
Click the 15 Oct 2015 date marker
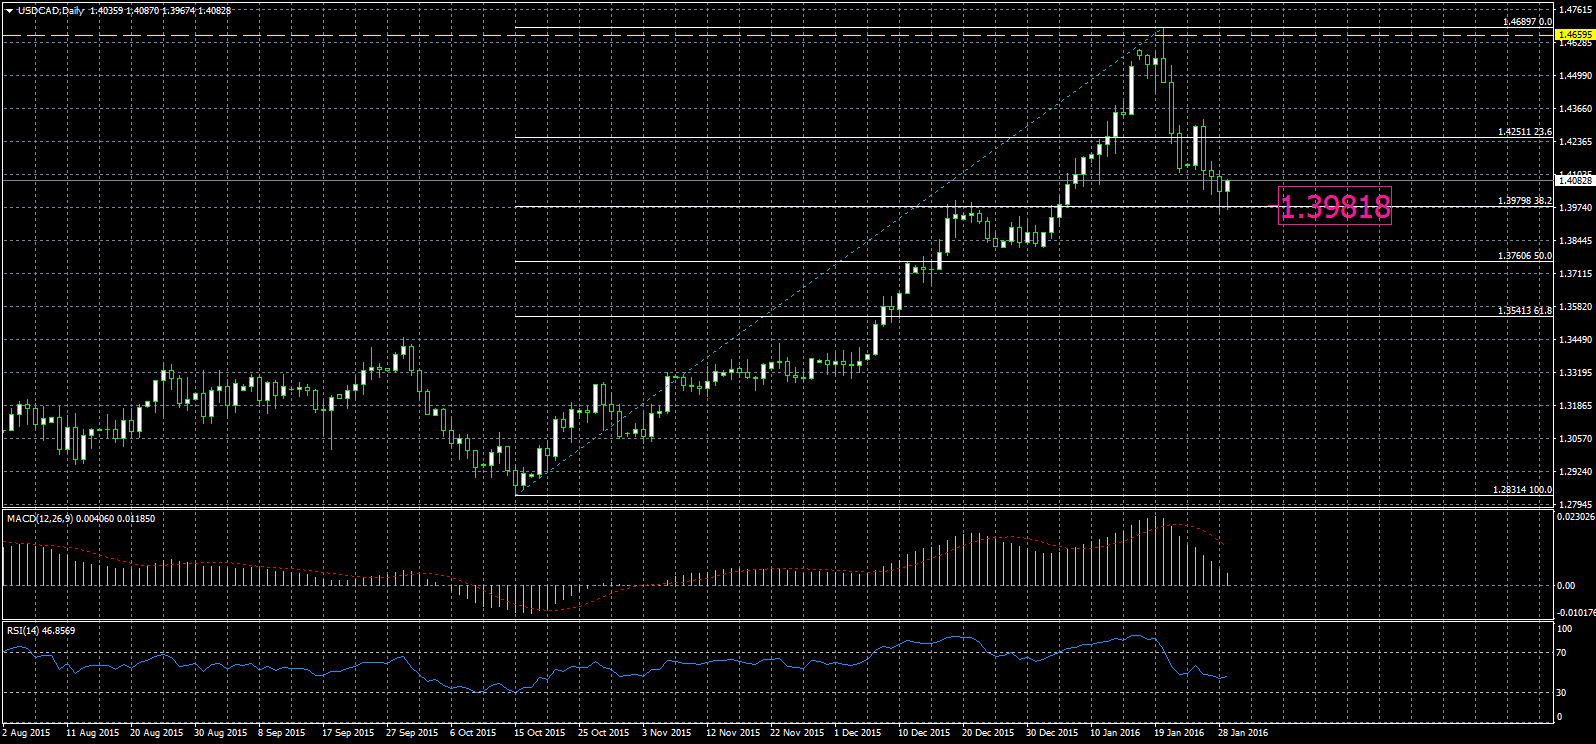coord(540,733)
